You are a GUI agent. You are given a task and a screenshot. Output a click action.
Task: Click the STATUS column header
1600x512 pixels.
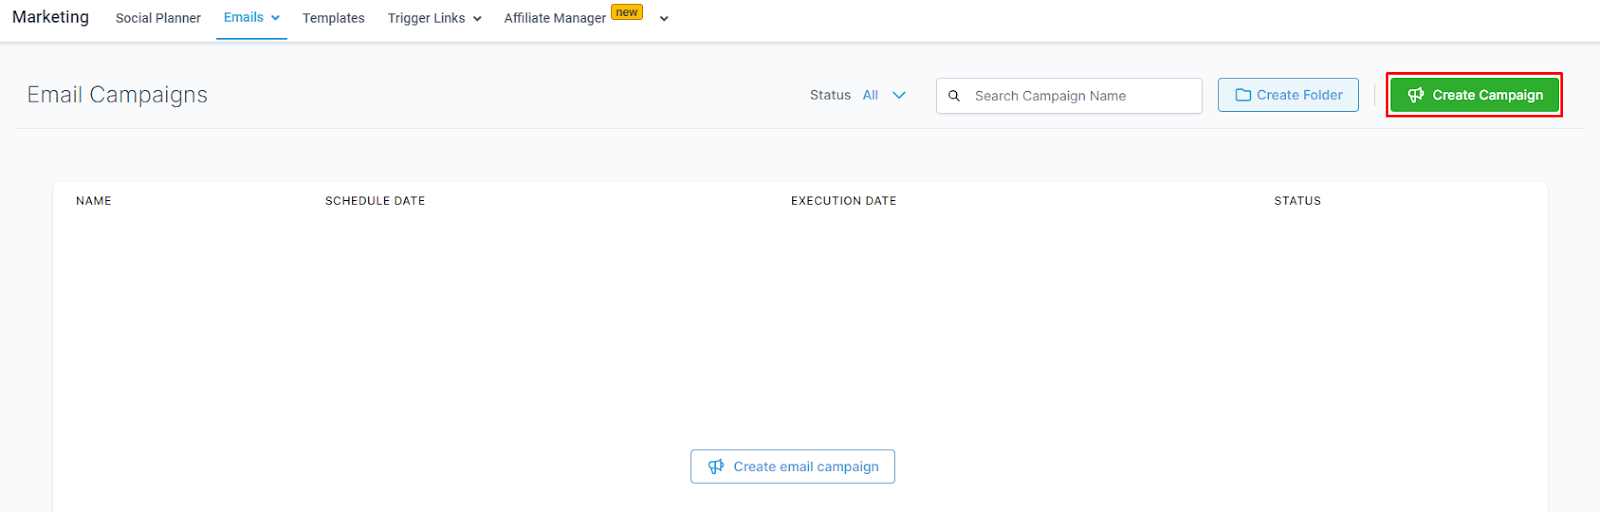coord(1298,201)
